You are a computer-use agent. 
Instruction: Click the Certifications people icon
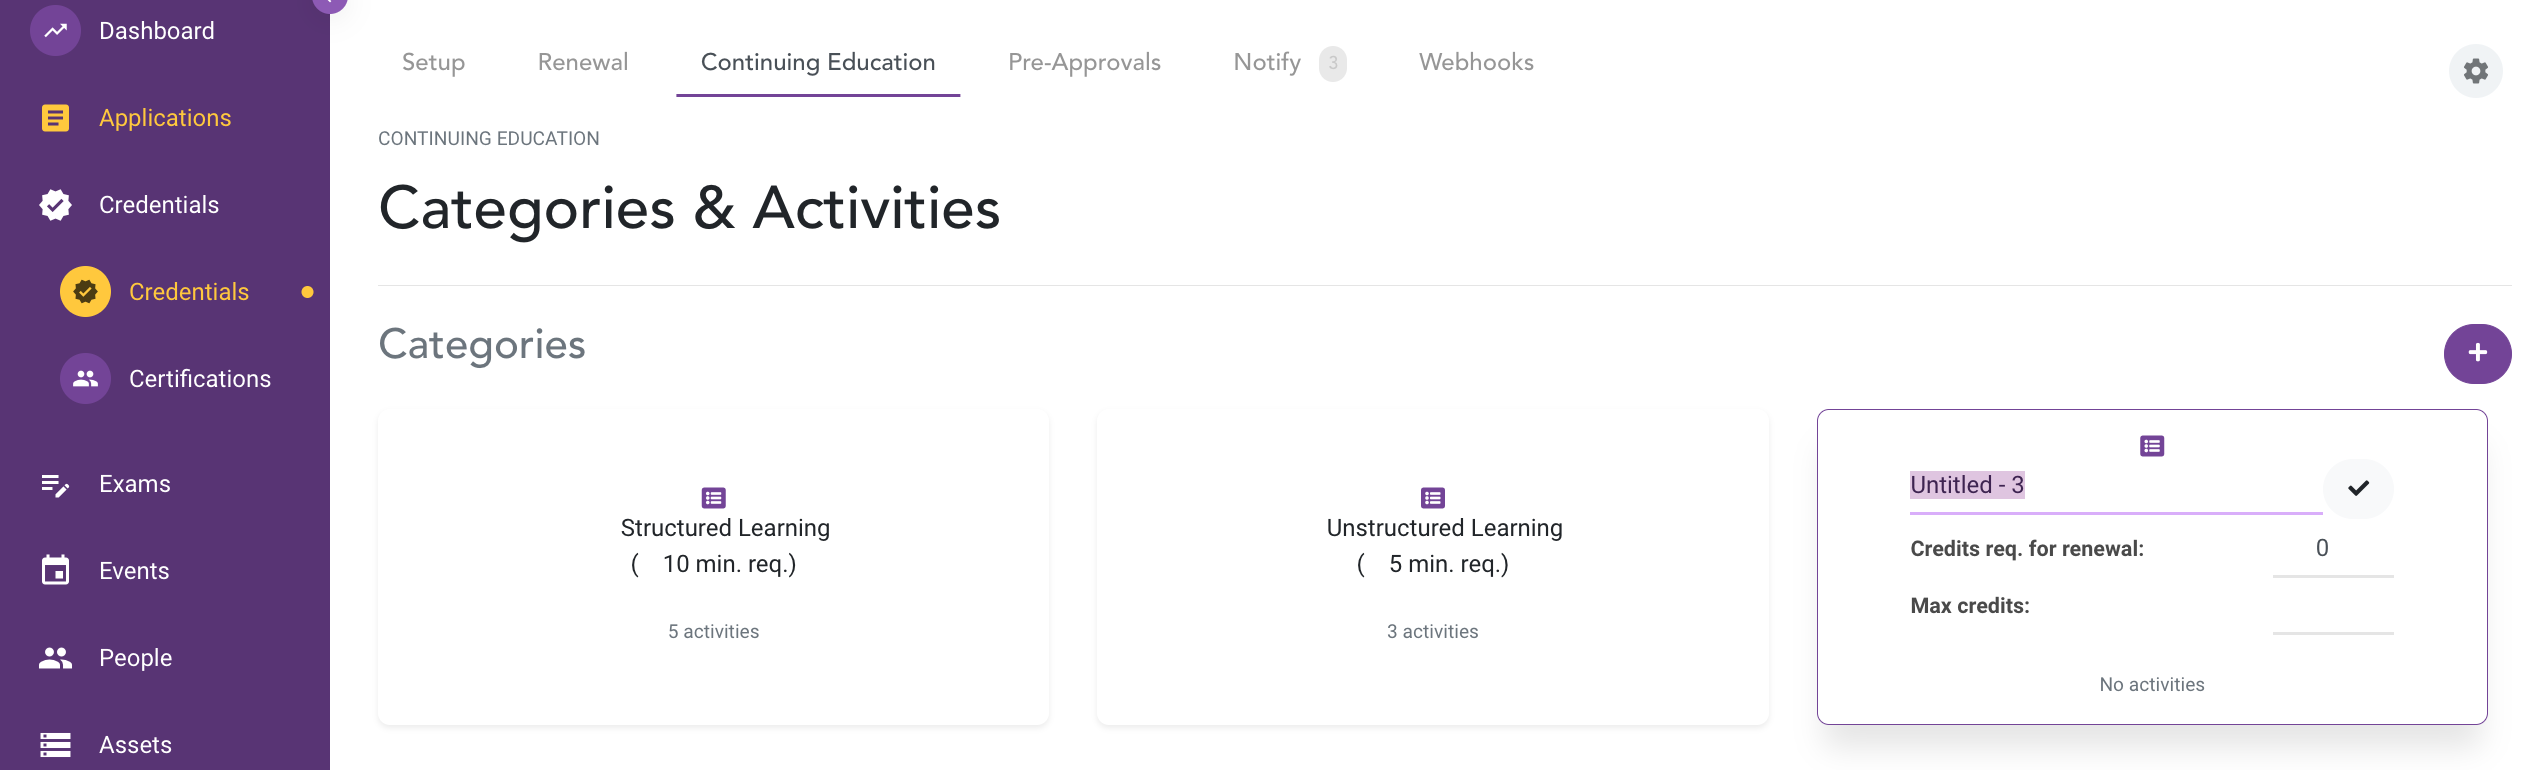(x=85, y=379)
